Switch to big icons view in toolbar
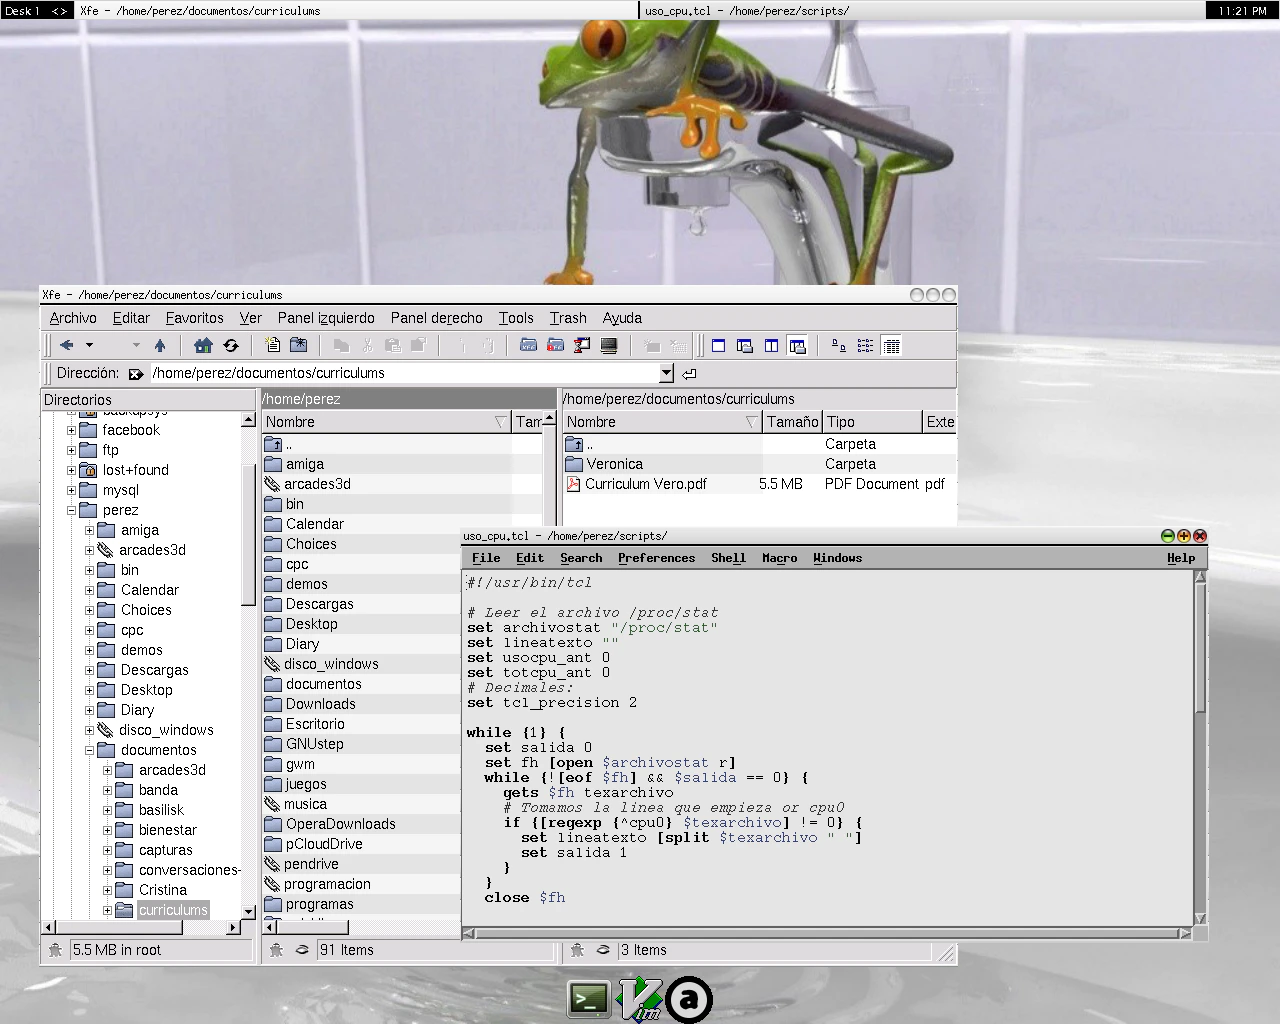1280x1024 pixels. [839, 346]
